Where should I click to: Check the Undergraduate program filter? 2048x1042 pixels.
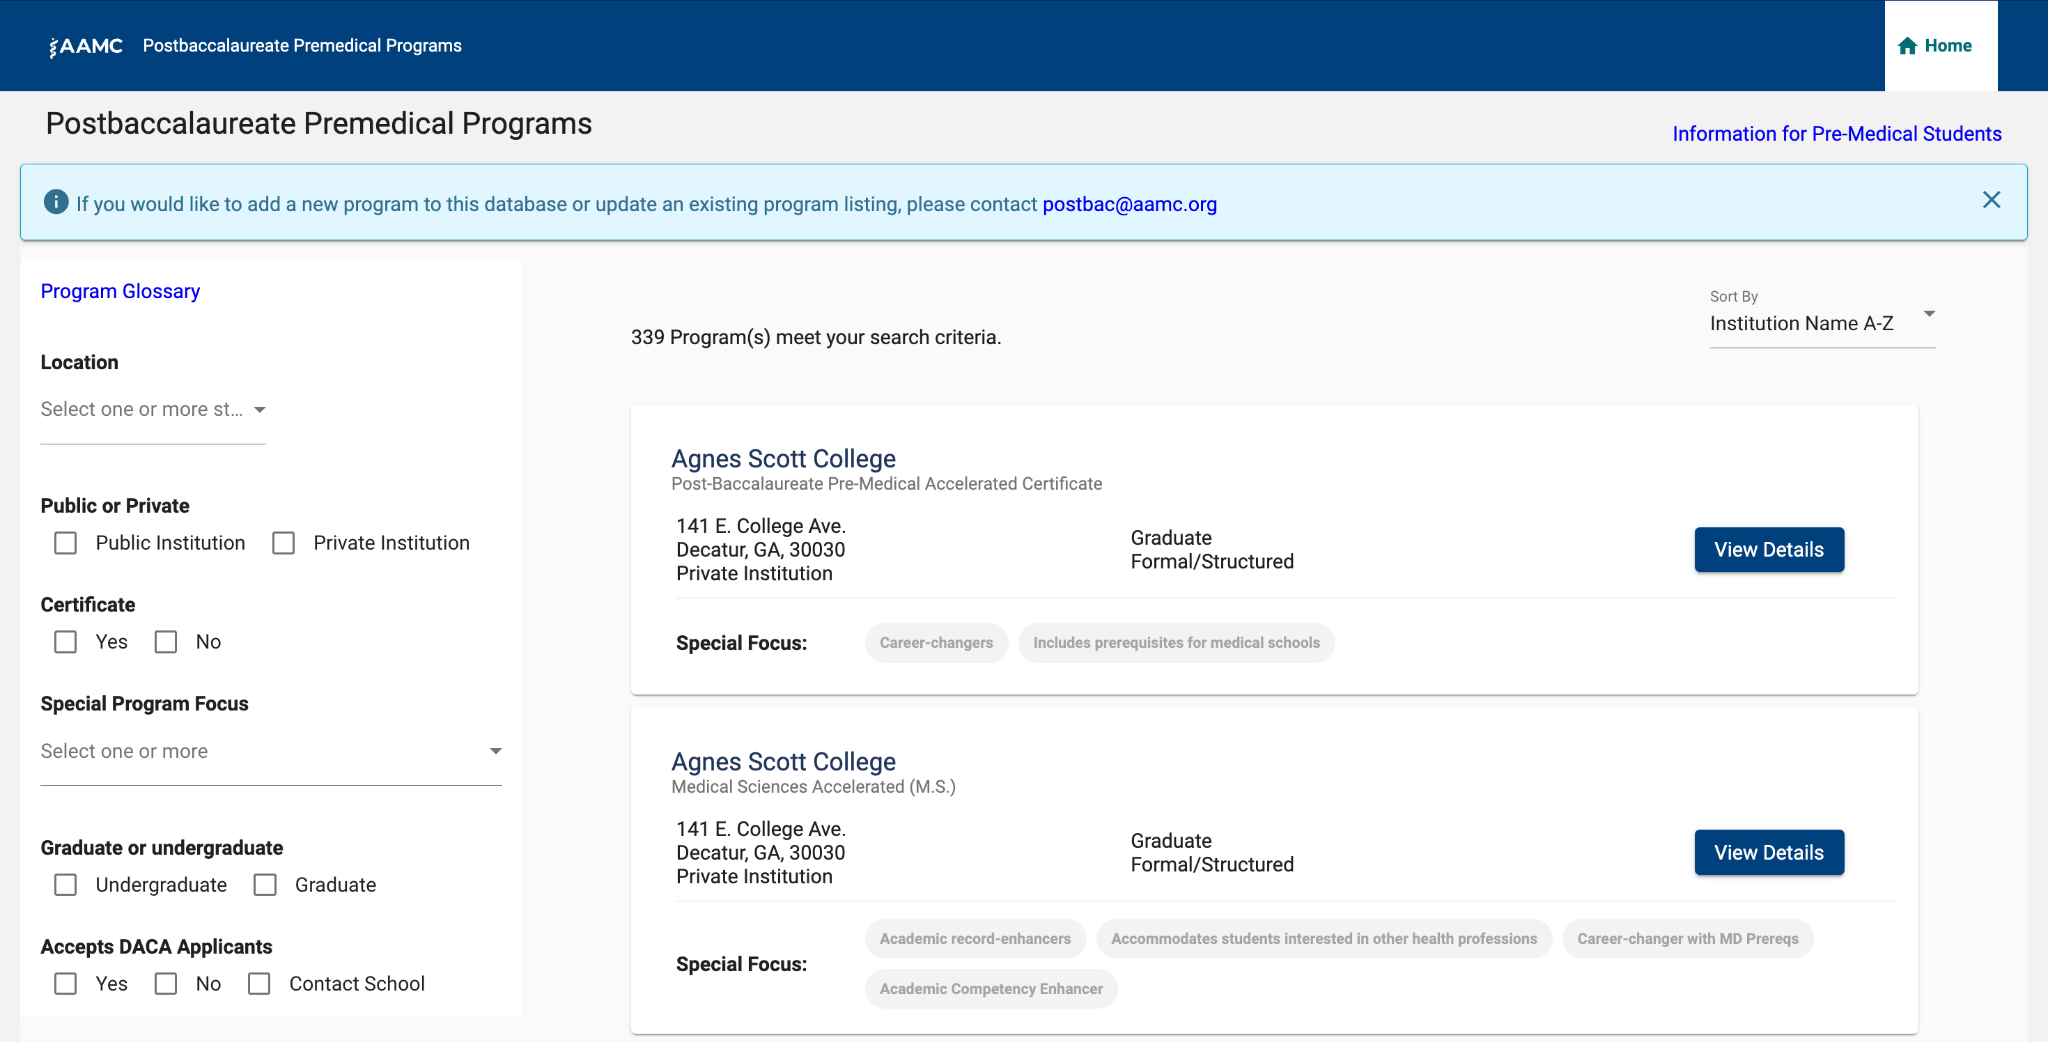[65, 884]
